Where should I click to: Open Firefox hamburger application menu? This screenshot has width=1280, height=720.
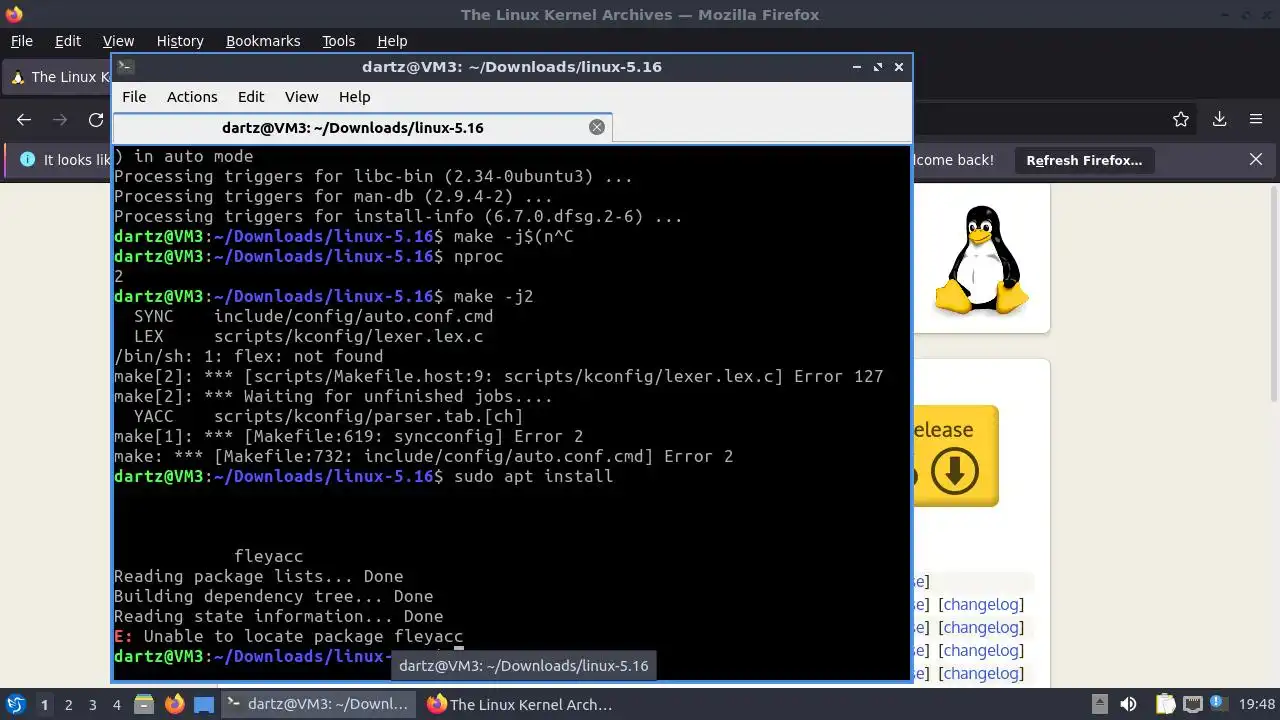click(1256, 119)
